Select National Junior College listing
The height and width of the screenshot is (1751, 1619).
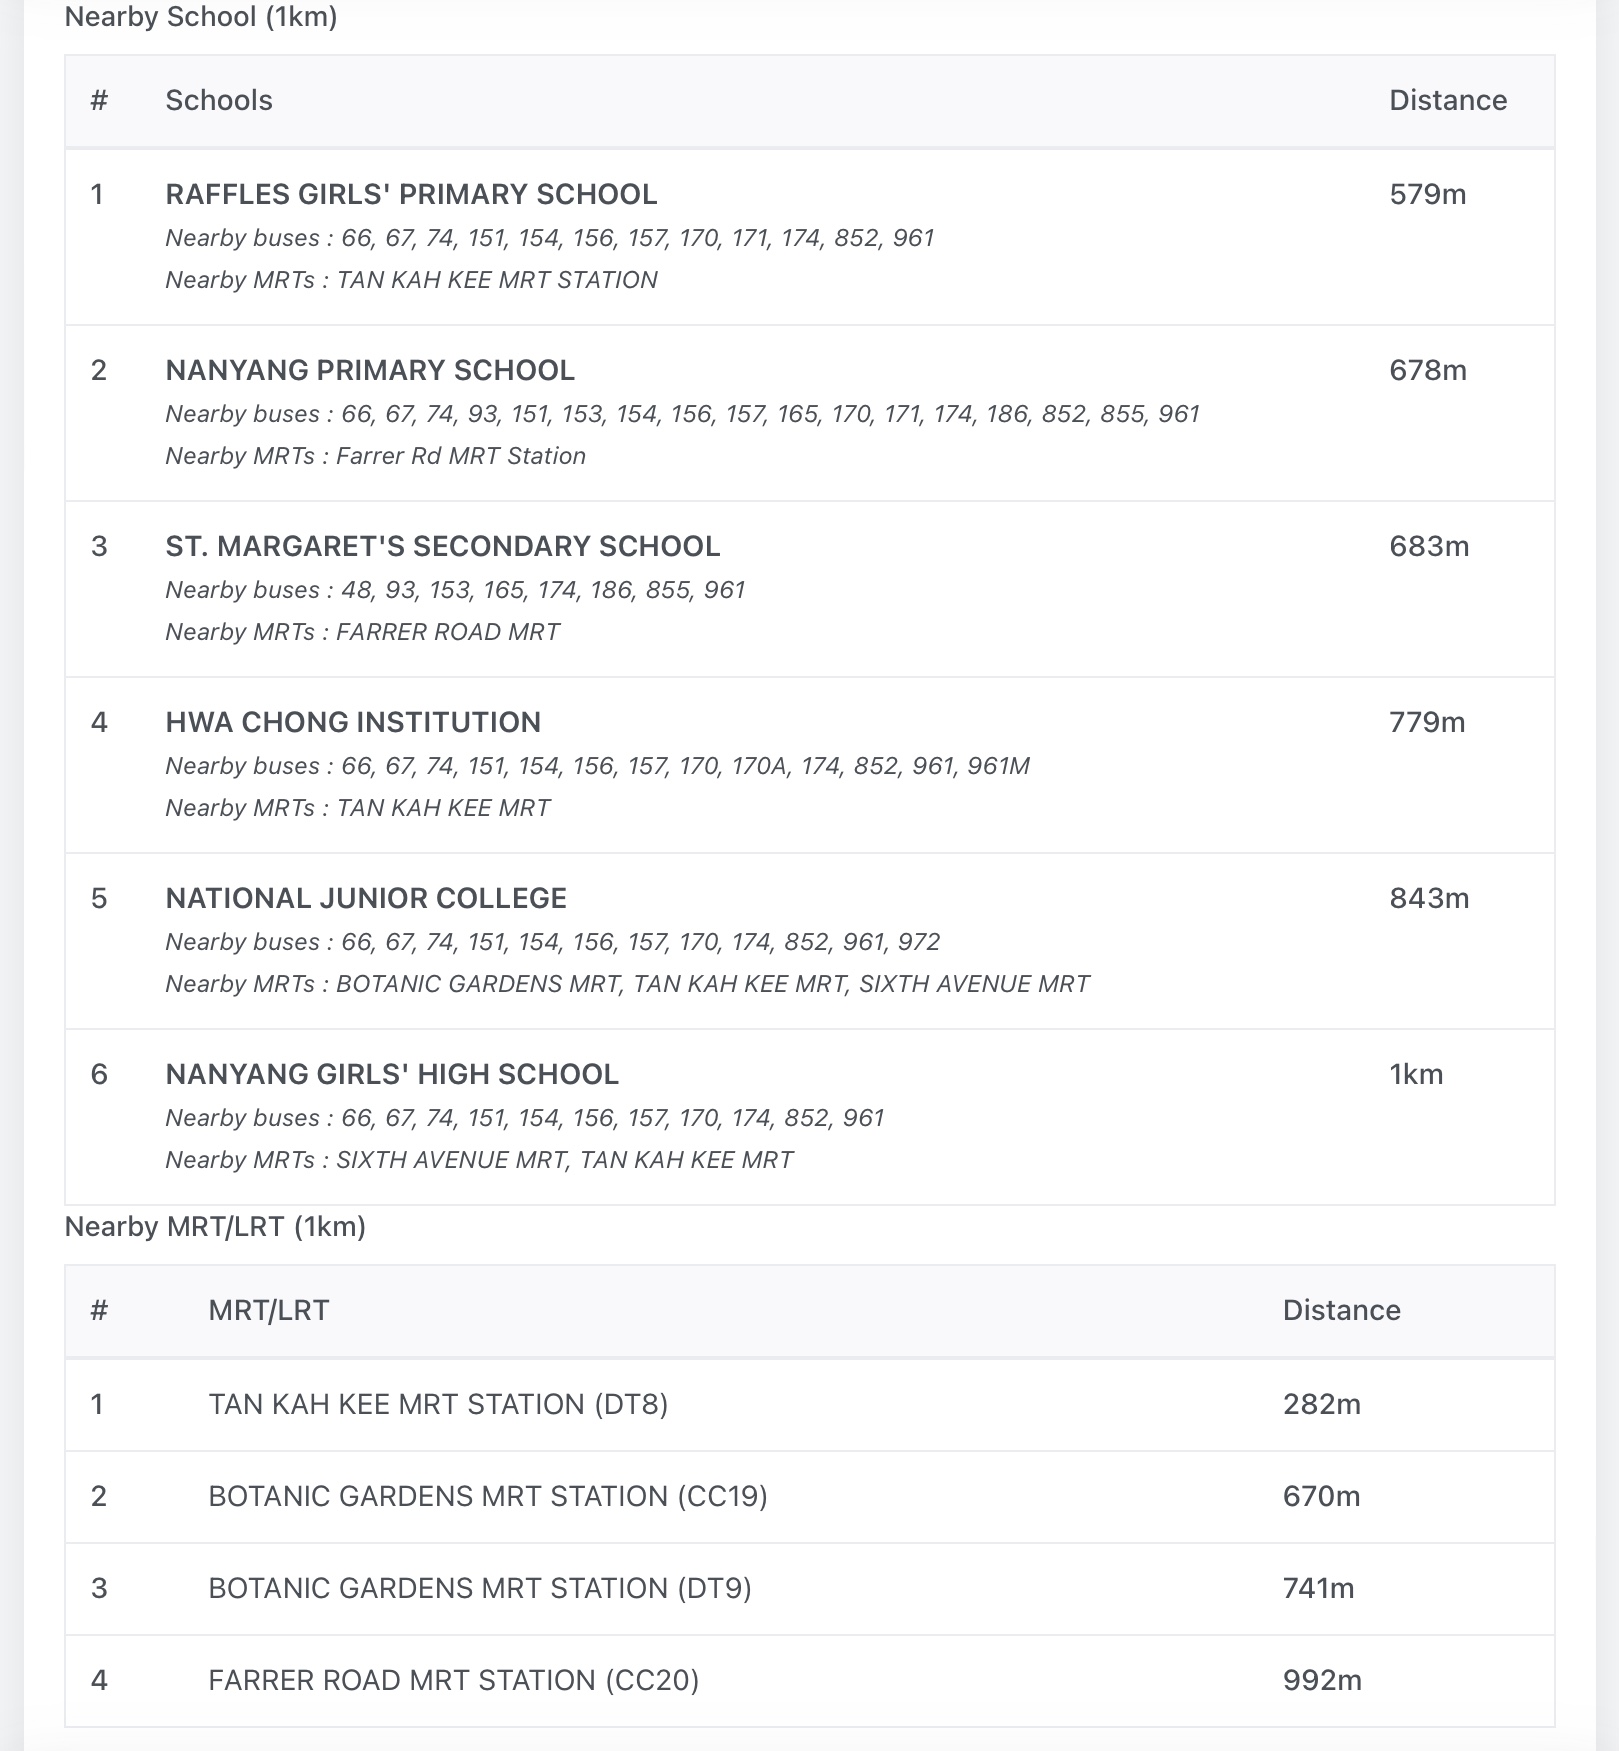coord(366,898)
